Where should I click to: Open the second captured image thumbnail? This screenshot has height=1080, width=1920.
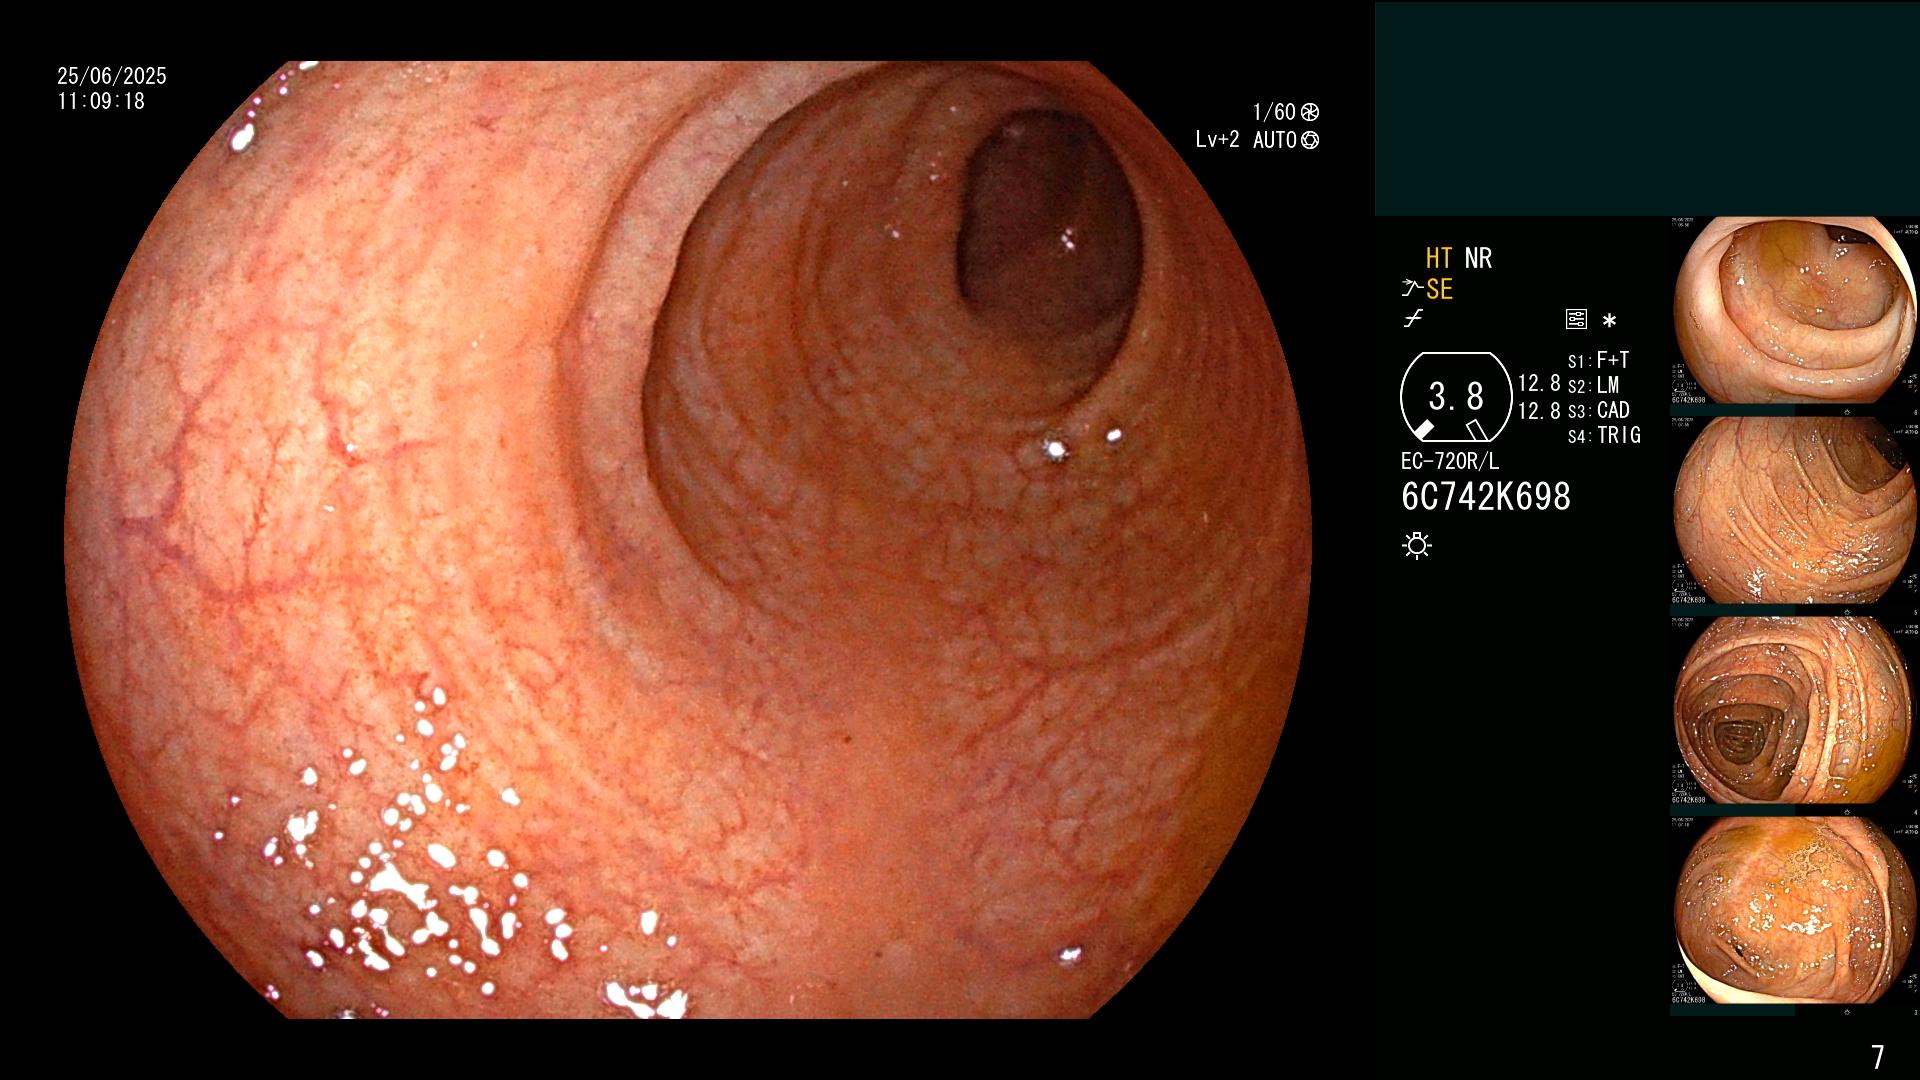tap(1794, 510)
